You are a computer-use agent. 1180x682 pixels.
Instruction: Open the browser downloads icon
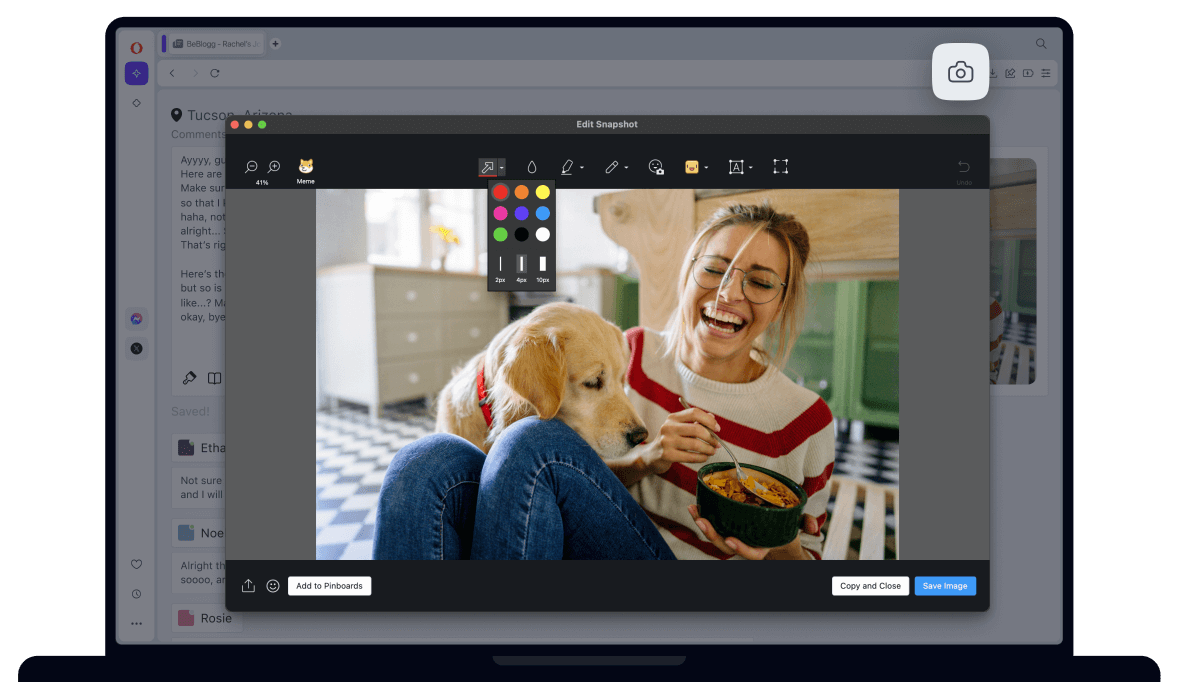[993, 73]
